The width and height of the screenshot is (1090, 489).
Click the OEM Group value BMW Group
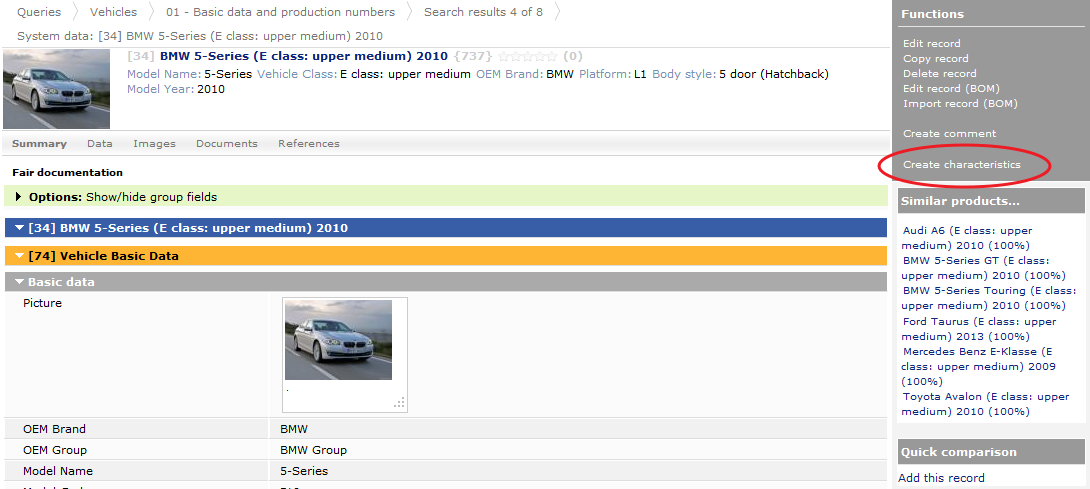pyautogui.click(x=314, y=450)
